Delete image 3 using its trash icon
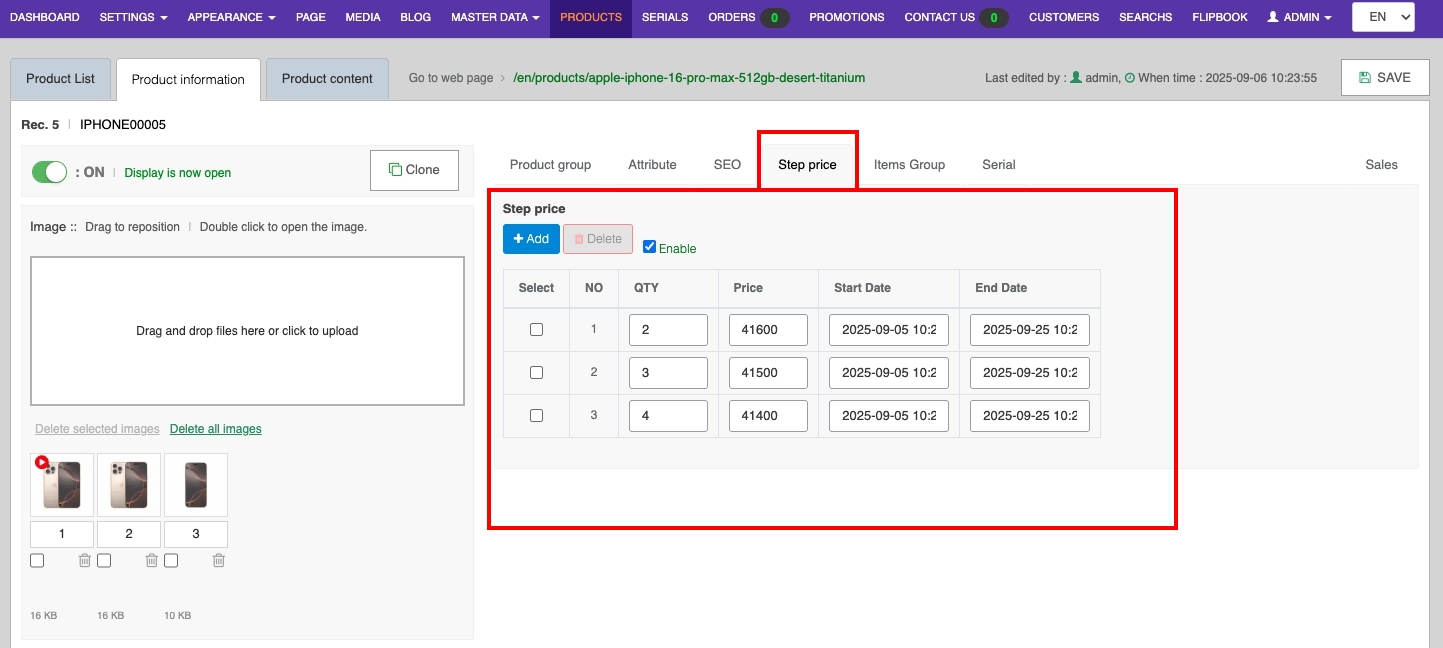 pos(219,561)
